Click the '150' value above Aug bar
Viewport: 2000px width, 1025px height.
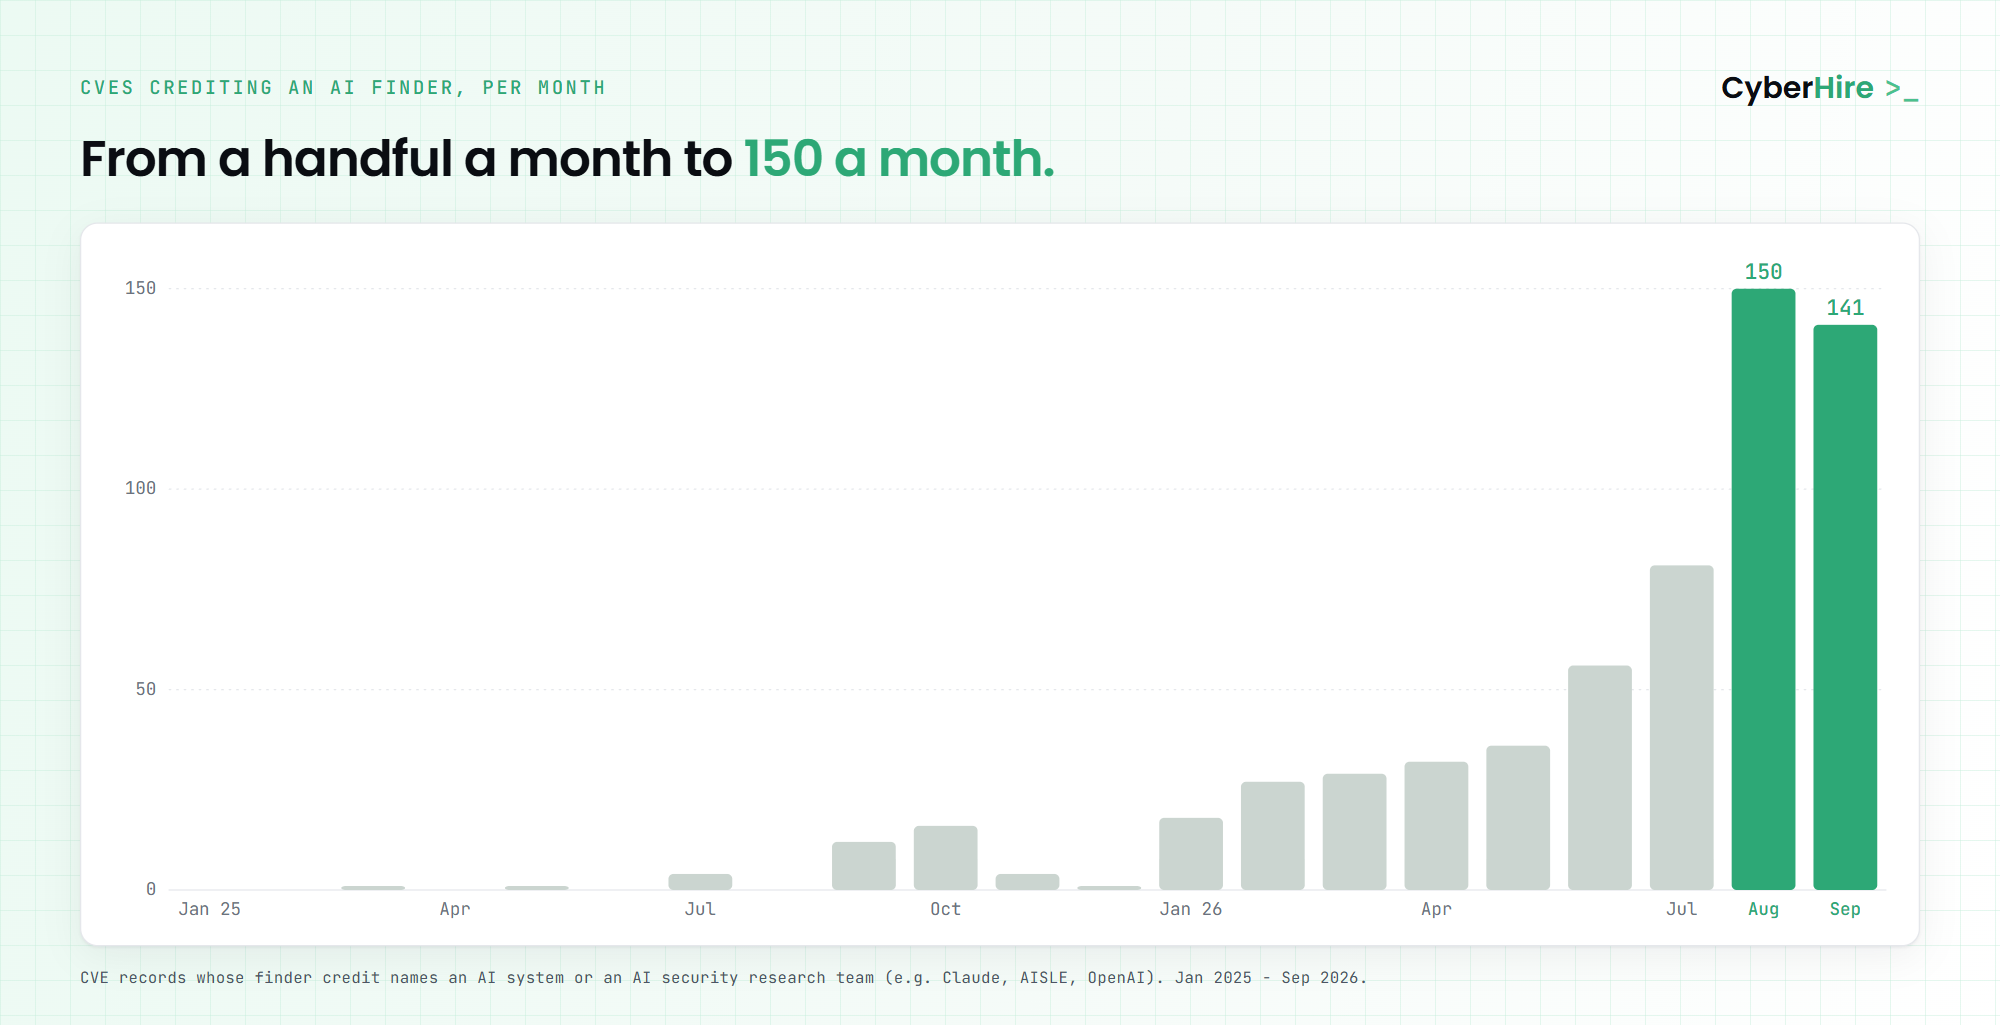coord(1763,272)
